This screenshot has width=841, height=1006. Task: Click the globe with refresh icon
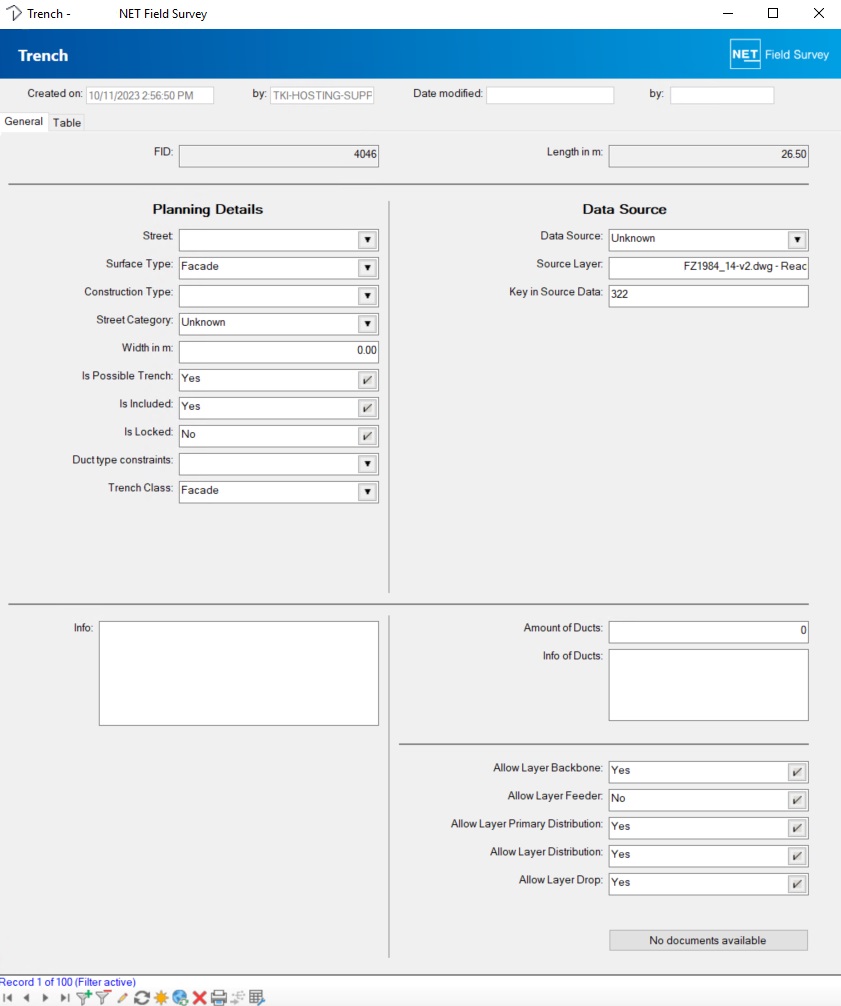[180, 998]
